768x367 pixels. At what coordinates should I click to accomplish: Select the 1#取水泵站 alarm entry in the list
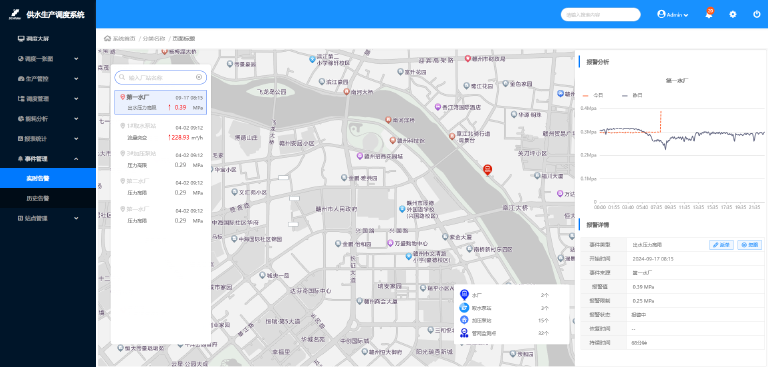click(x=161, y=132)
